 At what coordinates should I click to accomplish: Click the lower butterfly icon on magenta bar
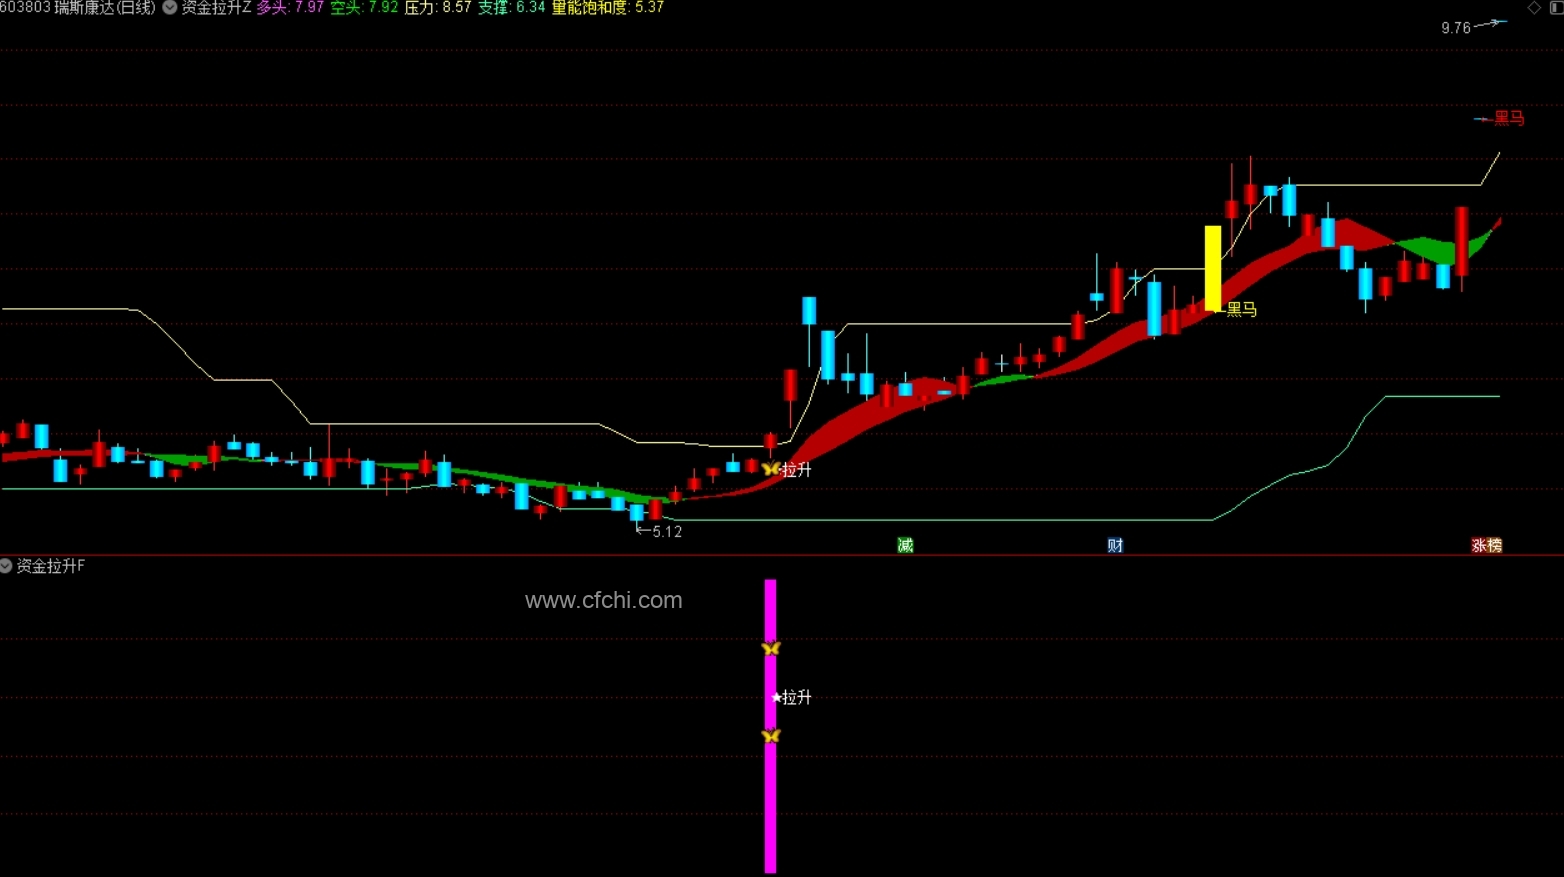pyautogui.click(x=770, y=736)
